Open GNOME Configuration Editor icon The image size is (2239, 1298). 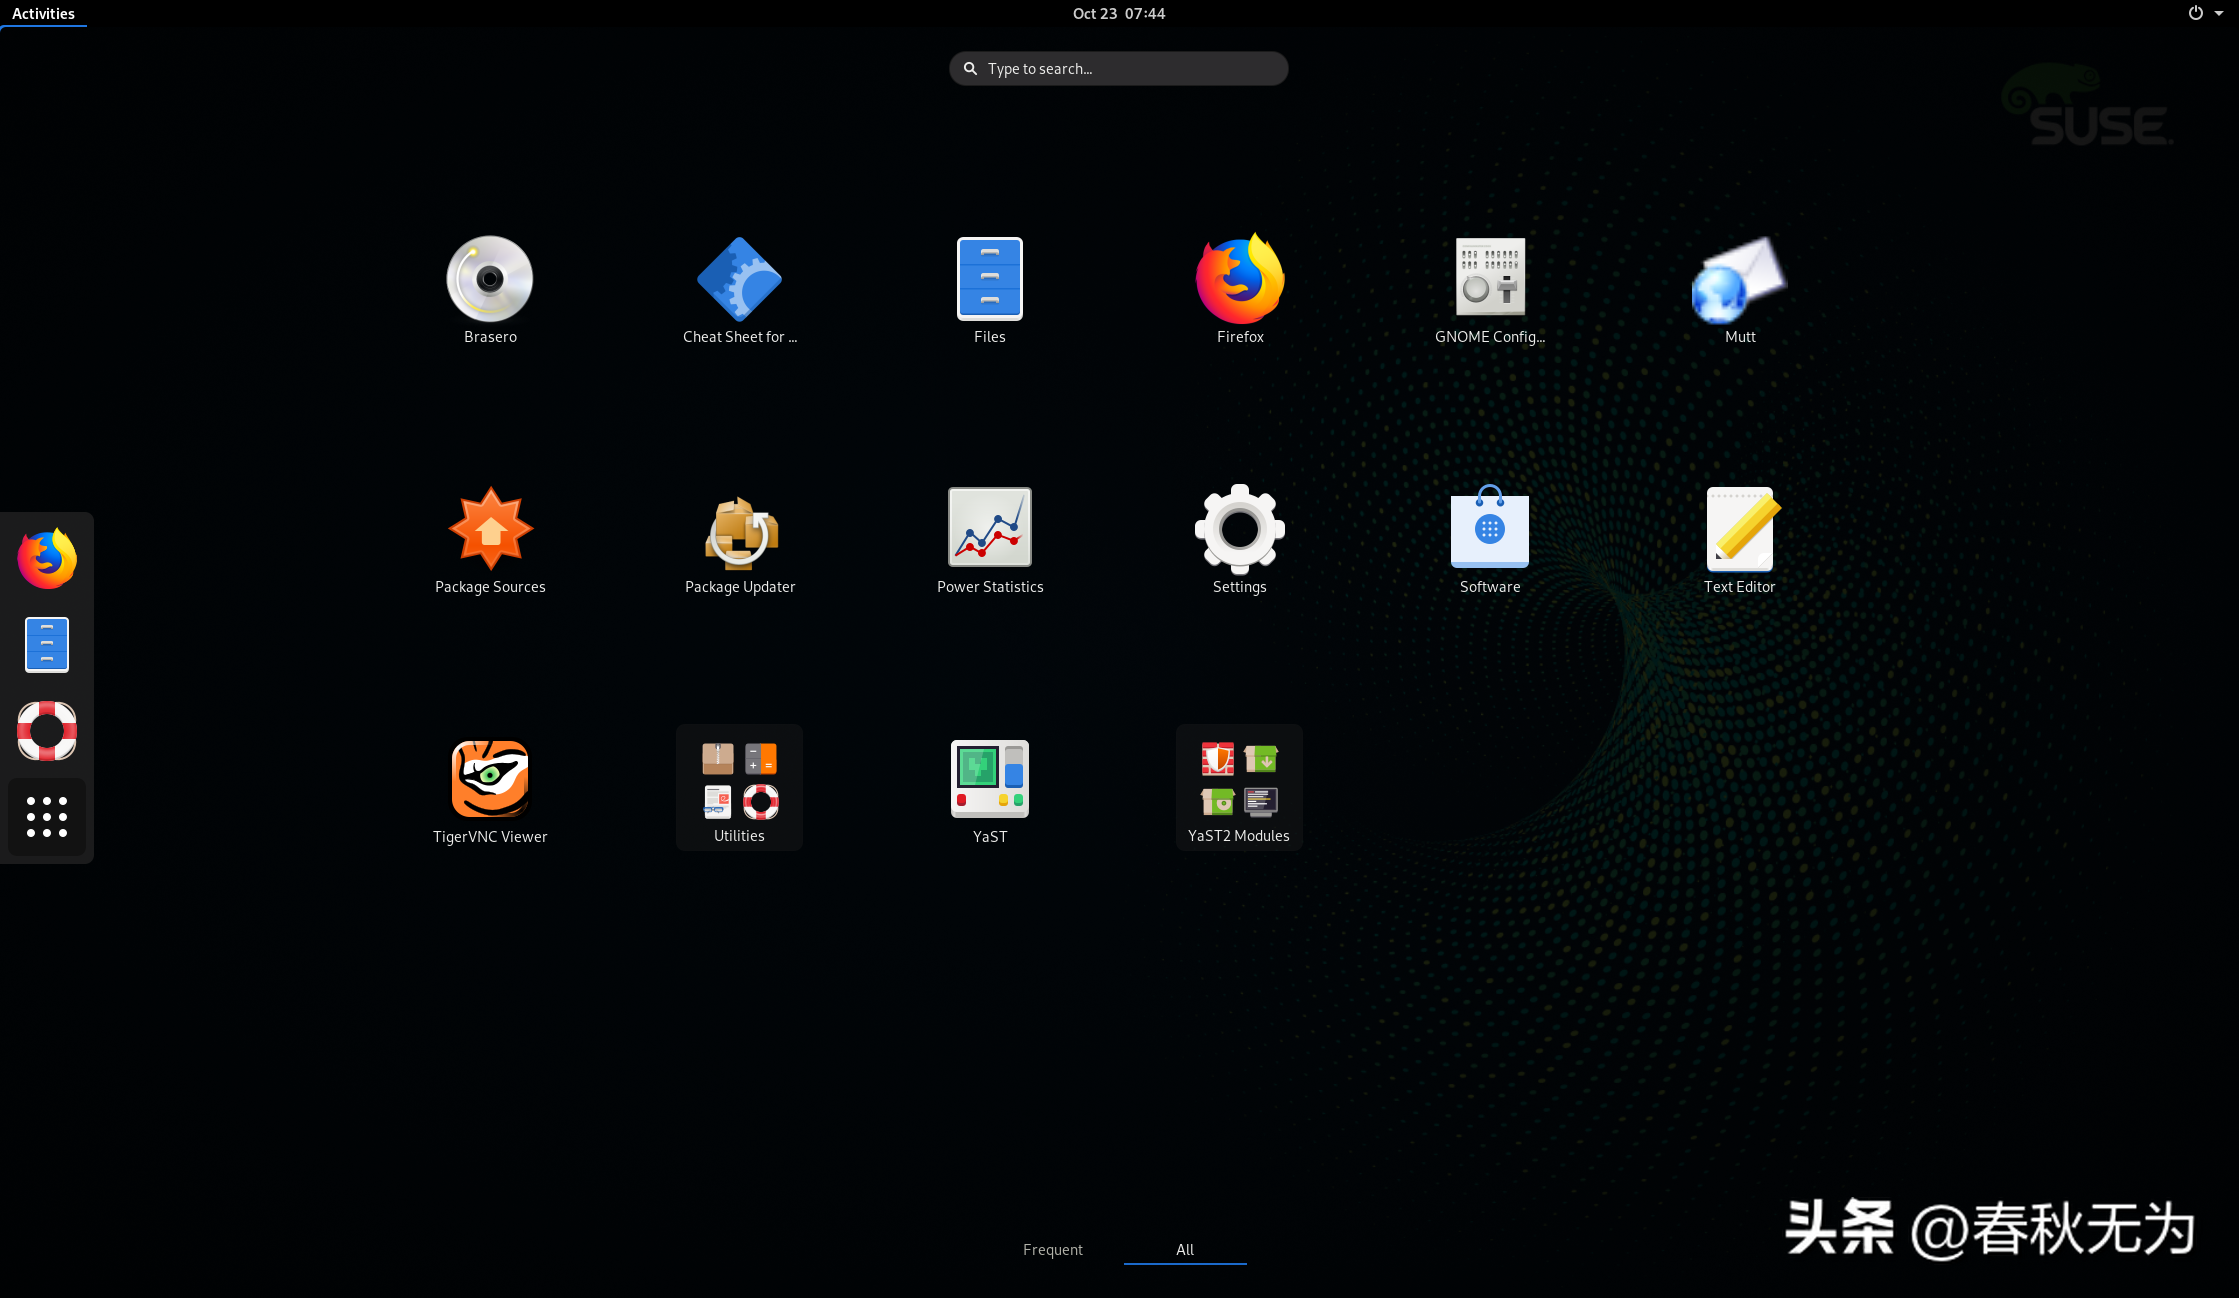coord(1490,279)
